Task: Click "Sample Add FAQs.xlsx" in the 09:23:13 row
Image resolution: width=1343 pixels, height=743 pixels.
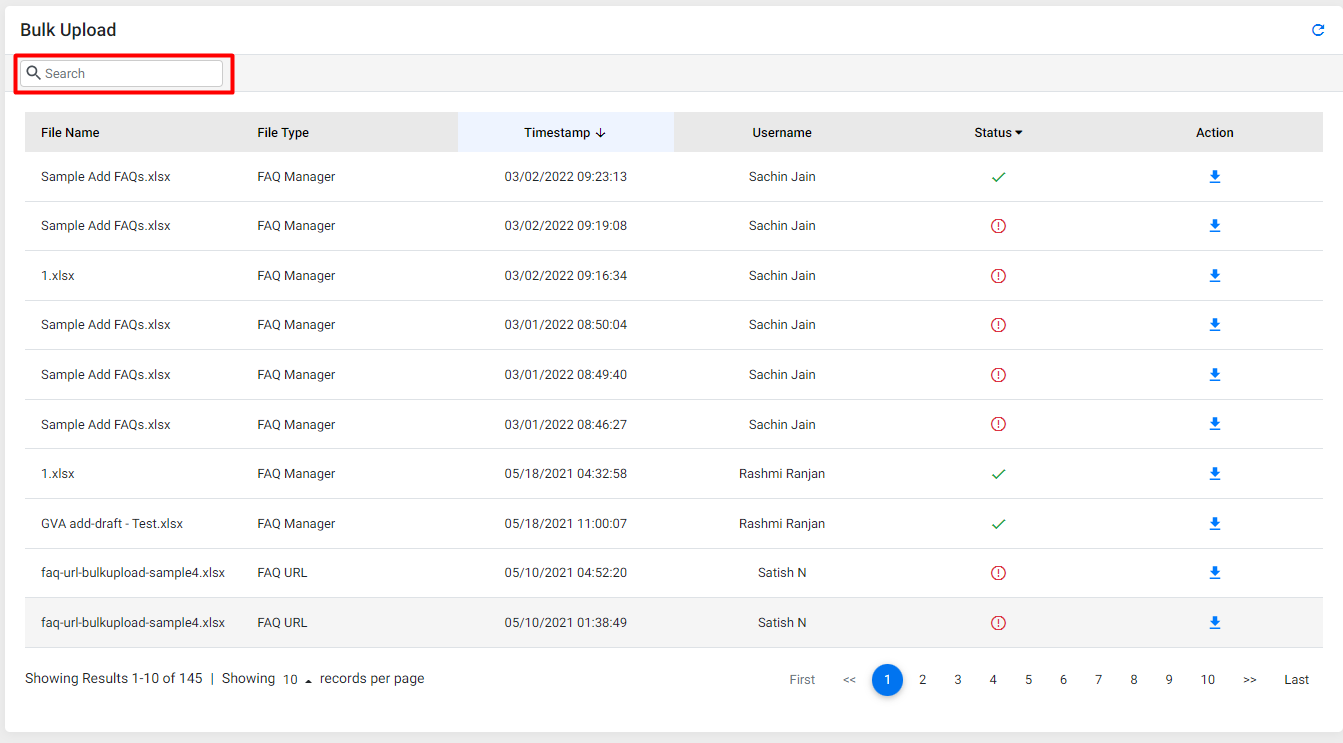Action: (x=106, y=177)
